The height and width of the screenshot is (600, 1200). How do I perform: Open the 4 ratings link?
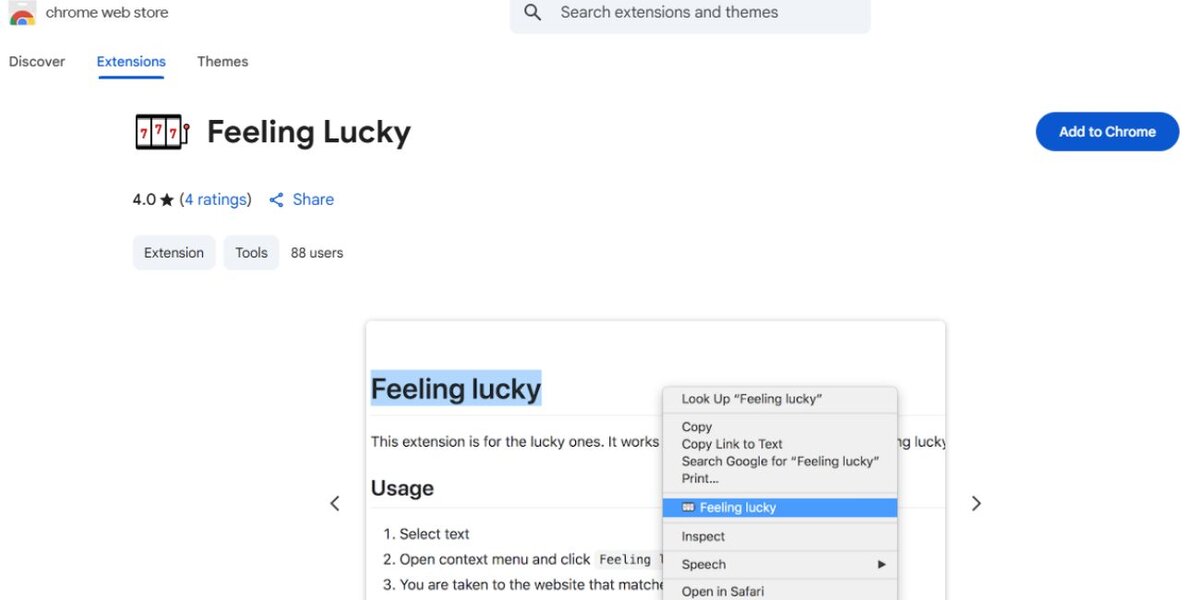(216, 199)
